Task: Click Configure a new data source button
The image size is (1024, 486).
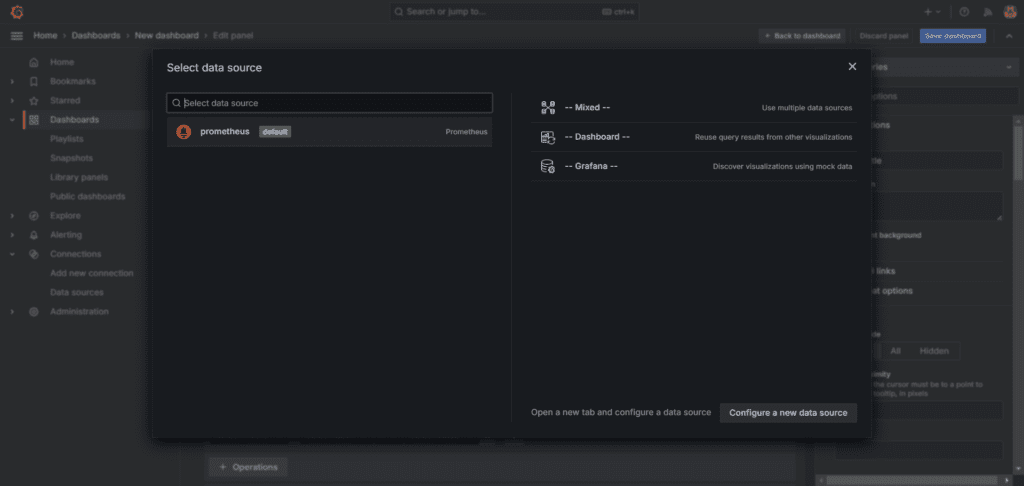Action: (x=788, y=413)
